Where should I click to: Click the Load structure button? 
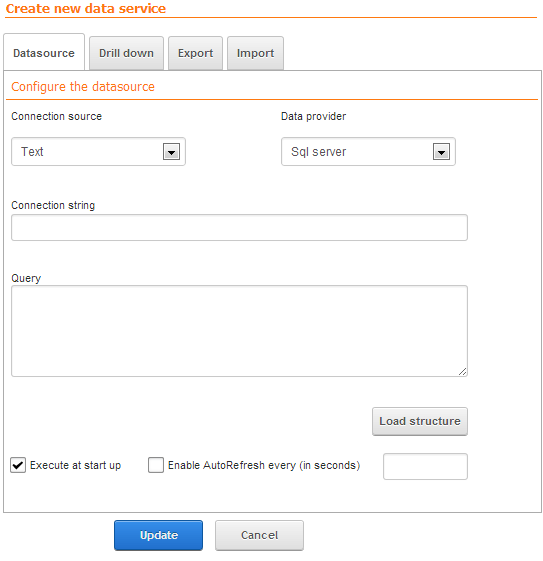point(420,421)
